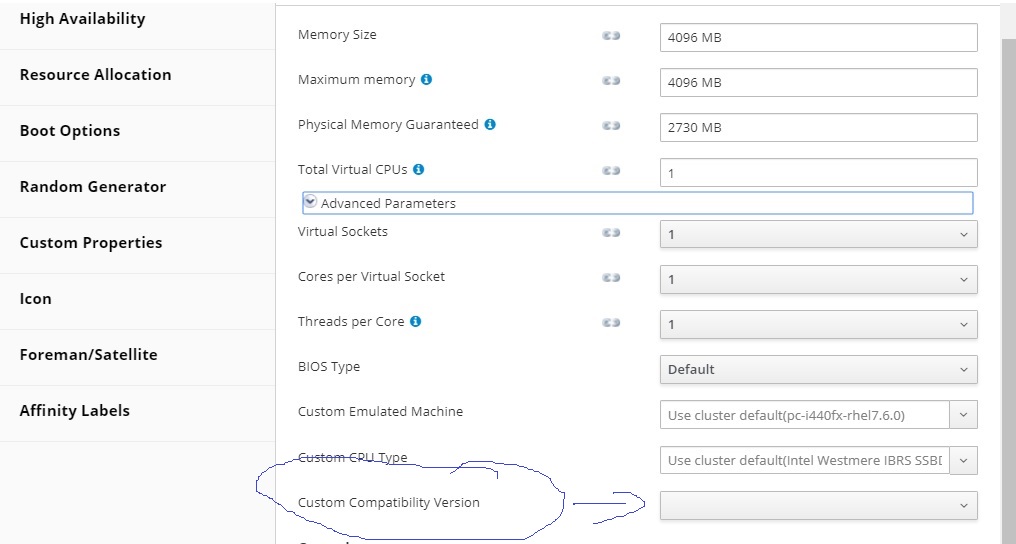This screenshot has width=1016, height=544.
Task: Open the Threads per Core dropdown
Action: (818, 324)
